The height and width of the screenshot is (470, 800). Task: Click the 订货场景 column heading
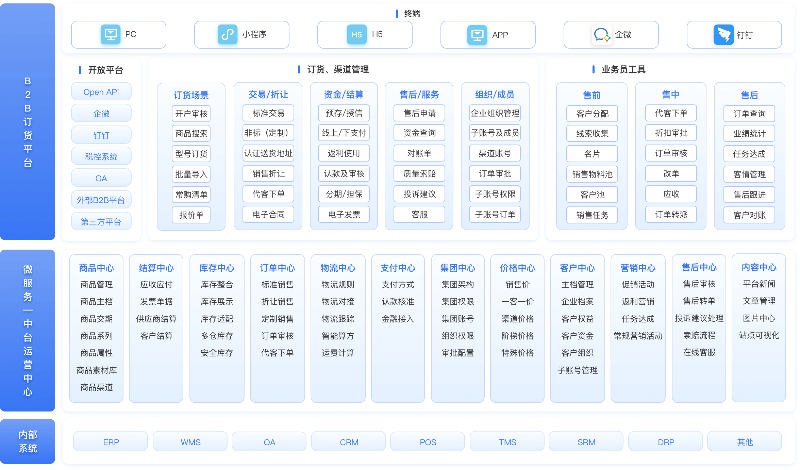click(x=191, y=95)
